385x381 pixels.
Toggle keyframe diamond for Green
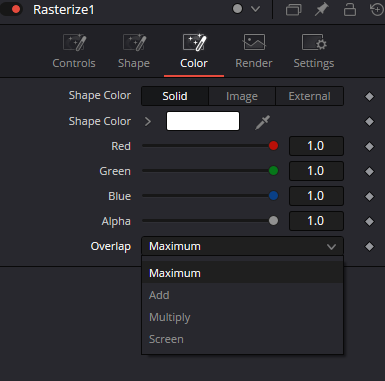(x=369, y=171)
